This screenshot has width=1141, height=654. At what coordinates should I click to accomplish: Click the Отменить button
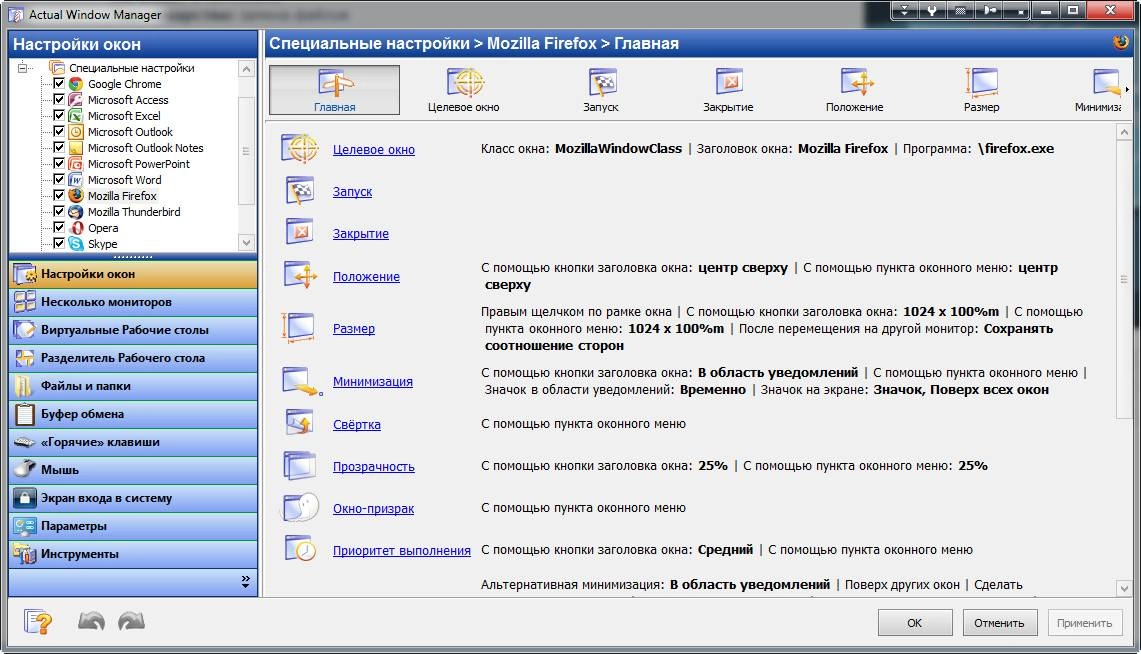(999, 623)
